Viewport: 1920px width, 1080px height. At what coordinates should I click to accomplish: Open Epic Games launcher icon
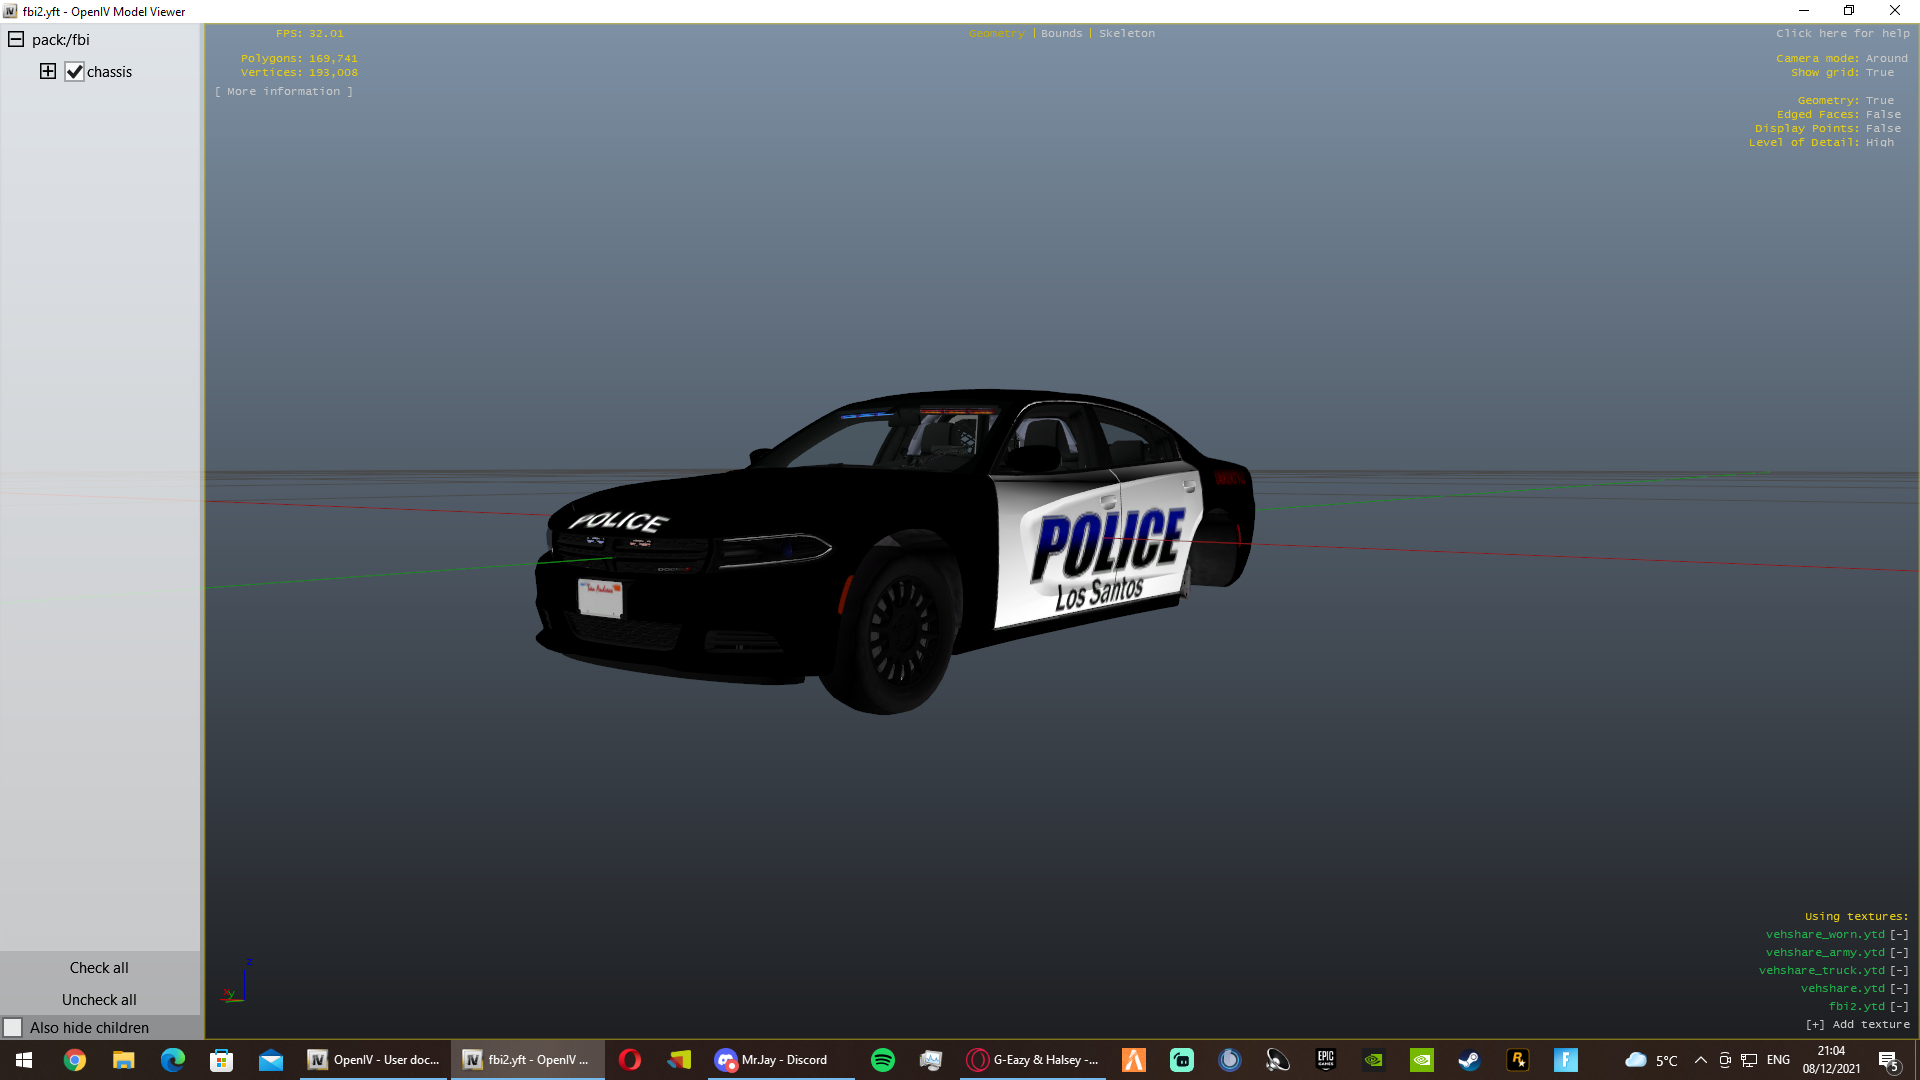click(1325, 1060)
